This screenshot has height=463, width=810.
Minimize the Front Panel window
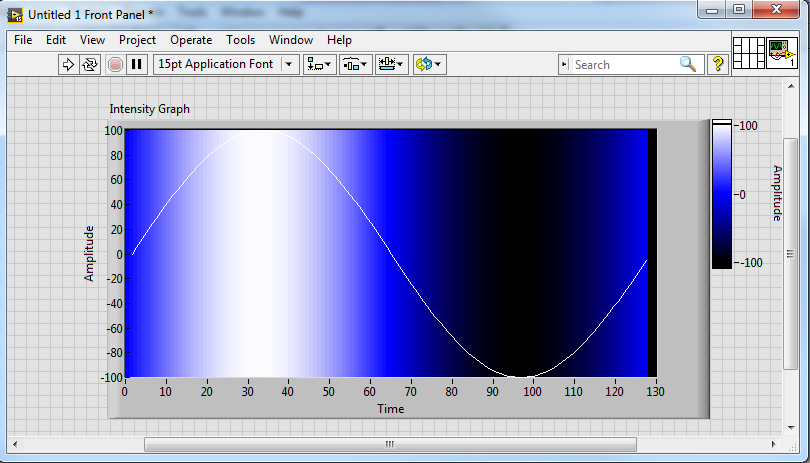point(712,9)
